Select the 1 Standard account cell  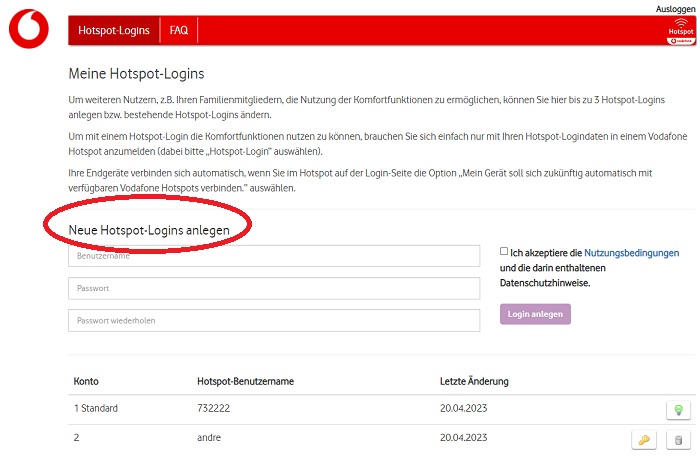point(96,408)
